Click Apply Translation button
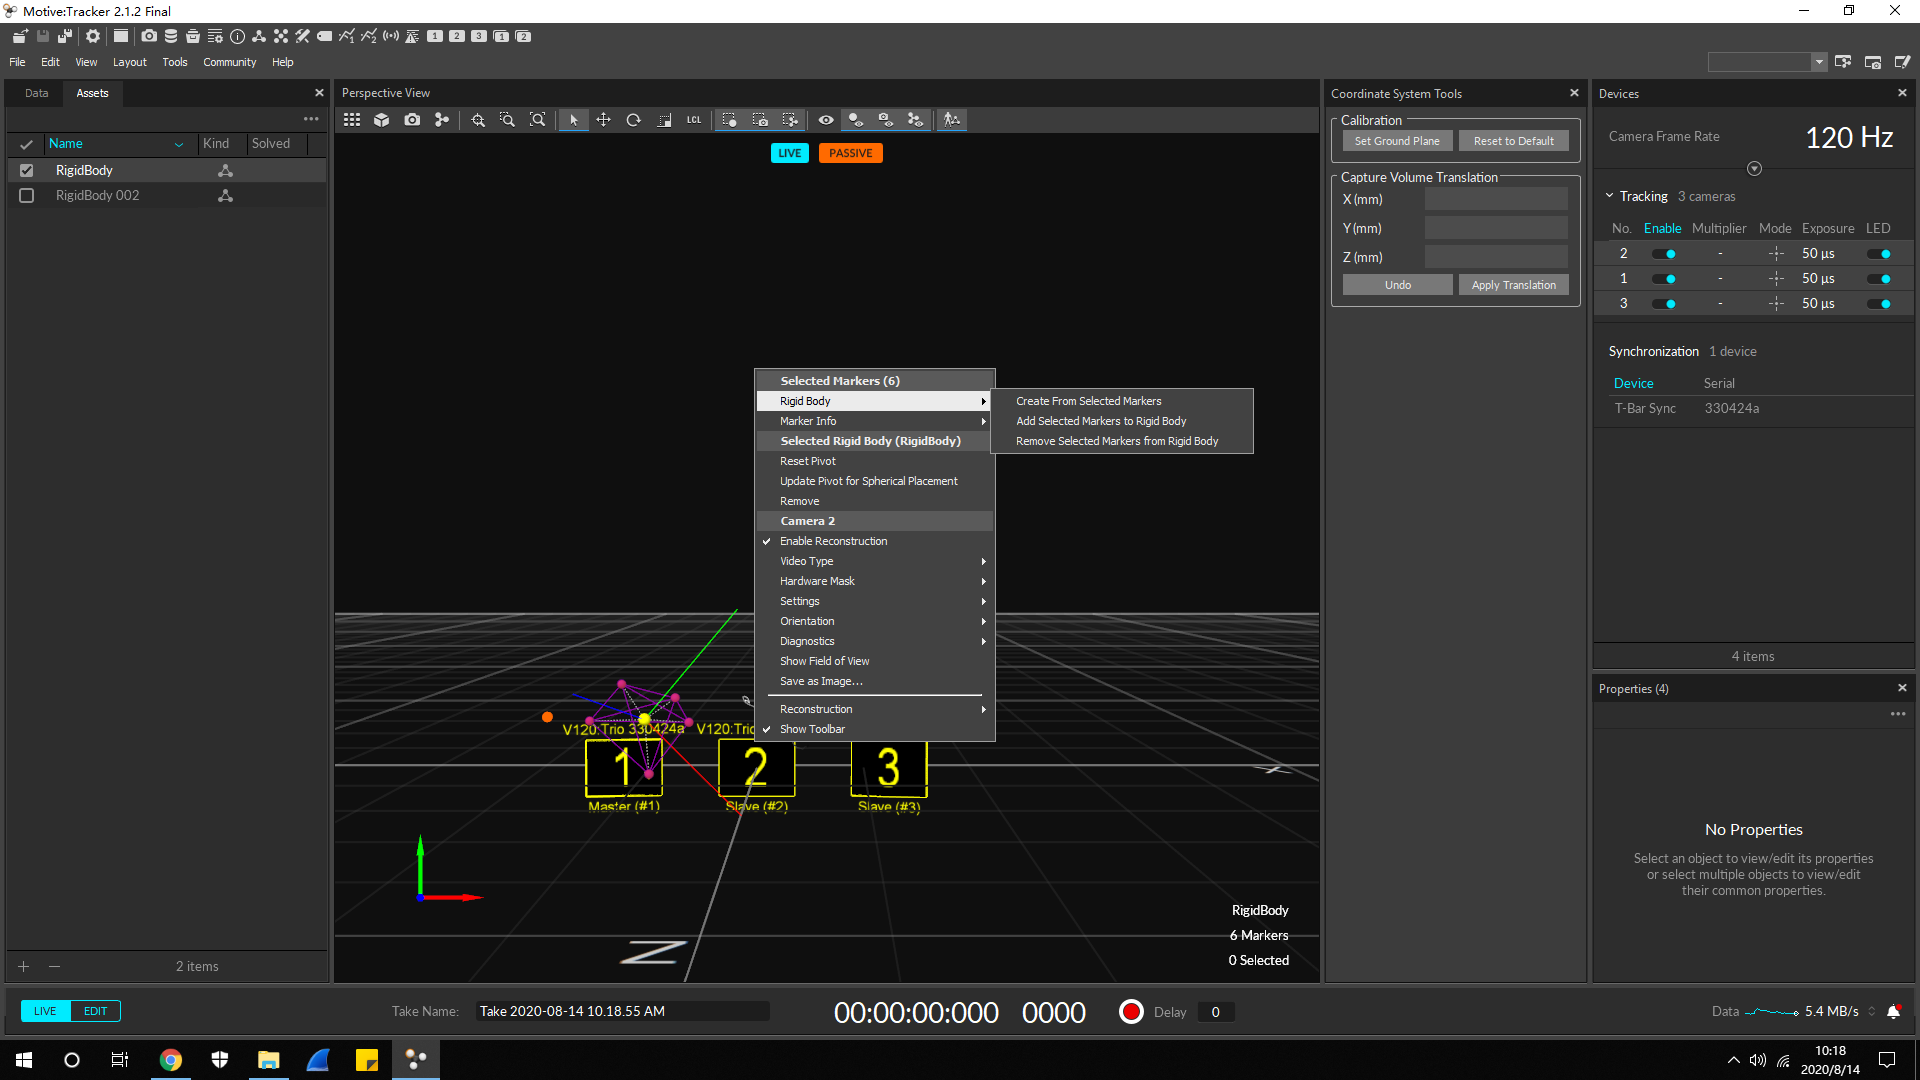 1513,285
